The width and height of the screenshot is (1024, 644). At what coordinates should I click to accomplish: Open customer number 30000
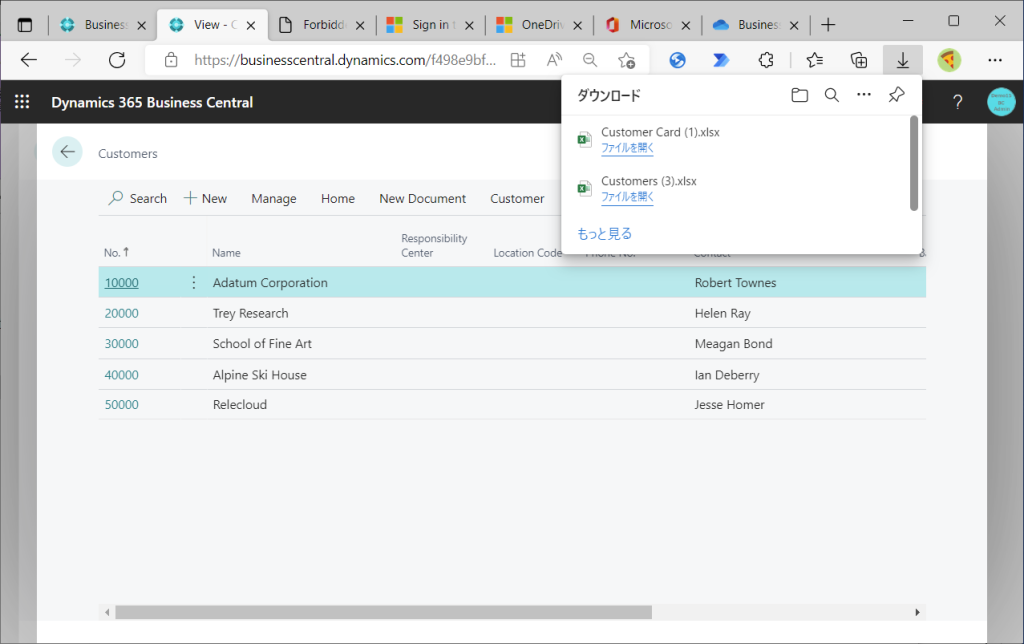[121, 344]
